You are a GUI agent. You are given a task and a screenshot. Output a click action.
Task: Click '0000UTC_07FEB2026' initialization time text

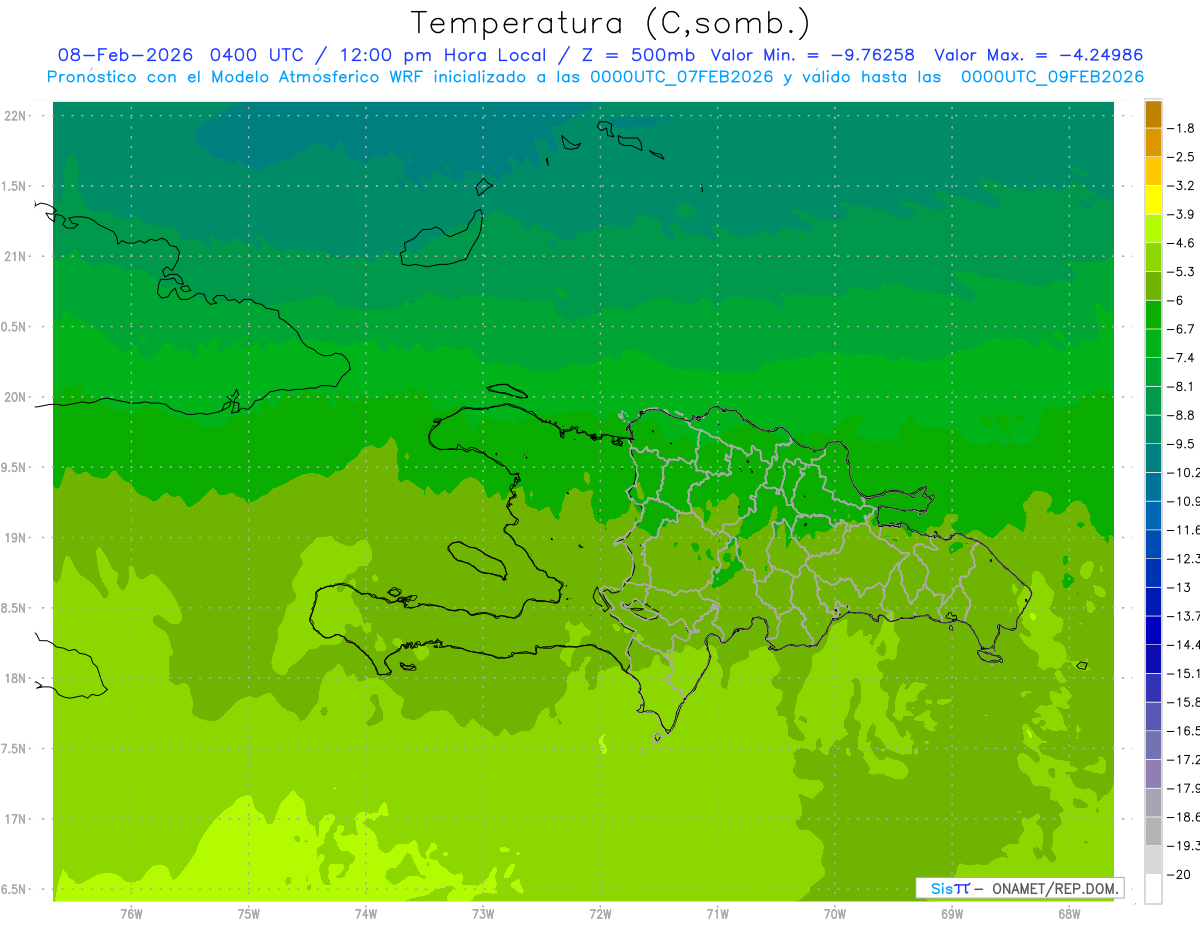point(682,77)
